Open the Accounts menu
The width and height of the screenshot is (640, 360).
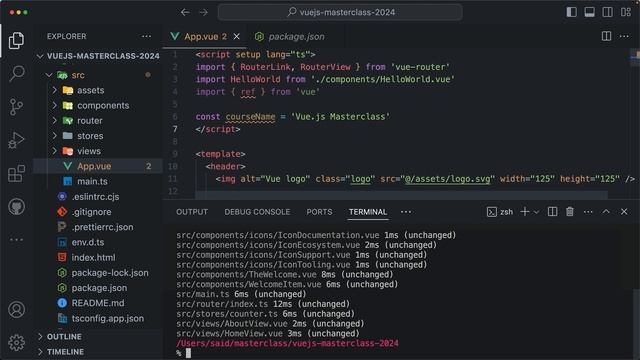click(16, 310)
